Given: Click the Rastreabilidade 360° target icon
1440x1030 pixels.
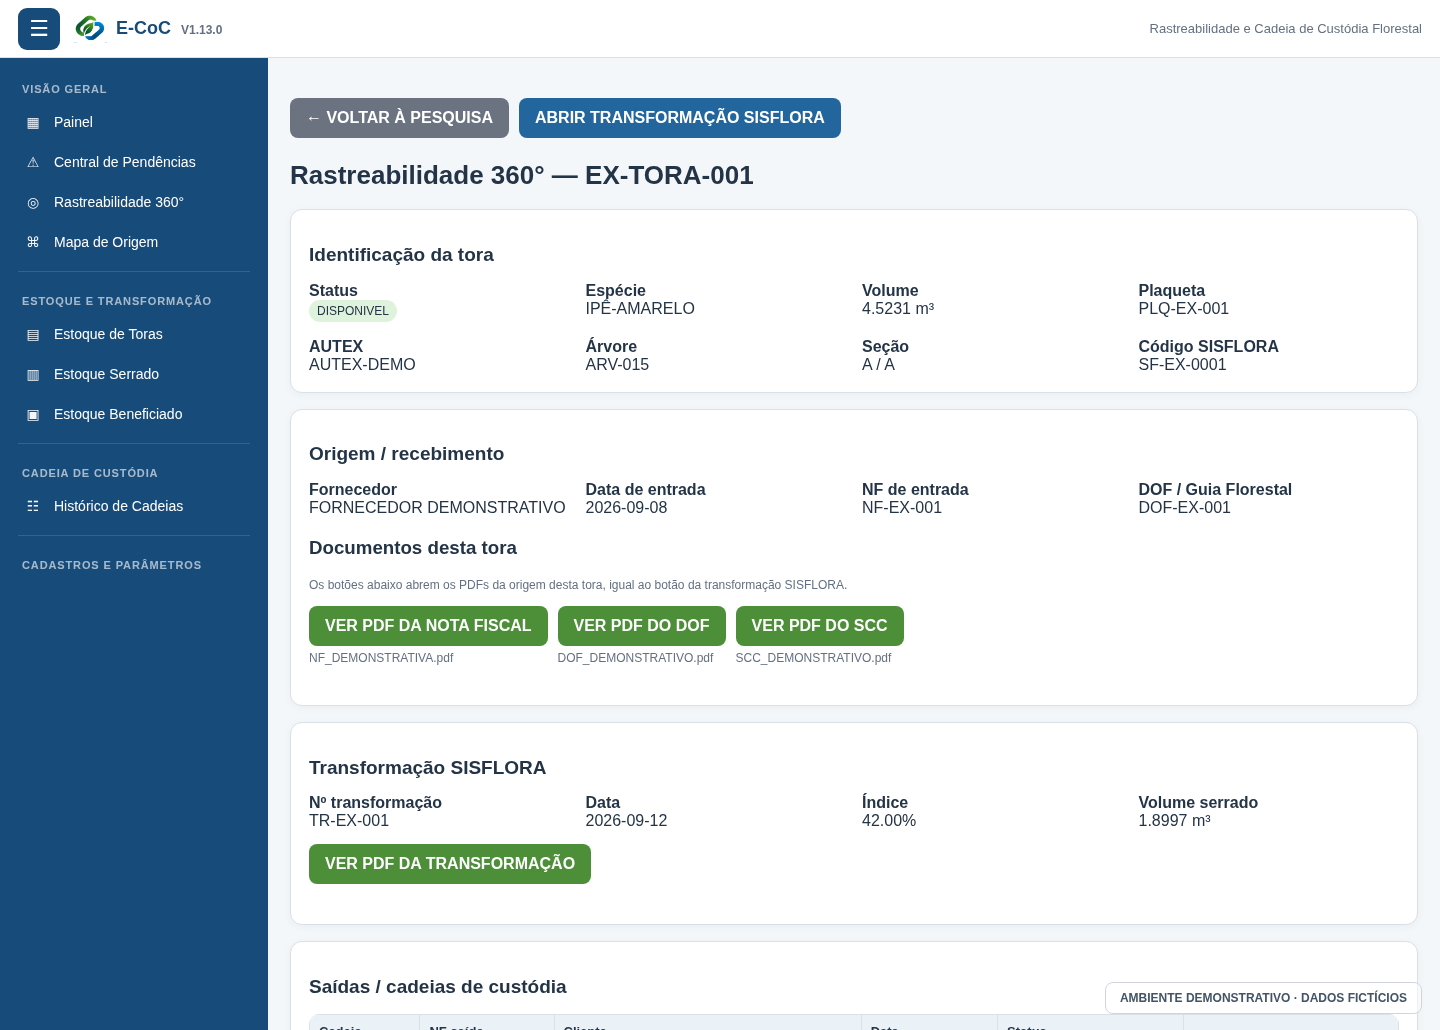Looking at the screenshot, I should [x=33, y=202].
